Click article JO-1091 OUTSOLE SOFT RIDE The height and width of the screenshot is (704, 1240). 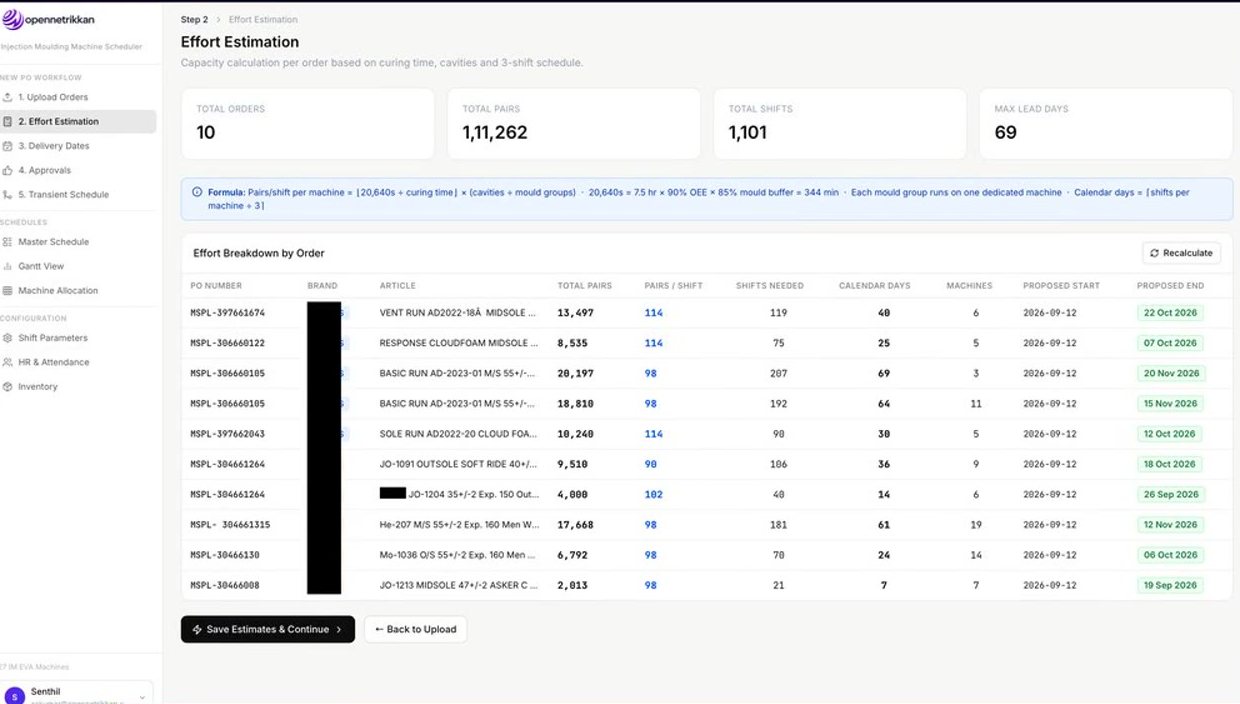(460, 464)
